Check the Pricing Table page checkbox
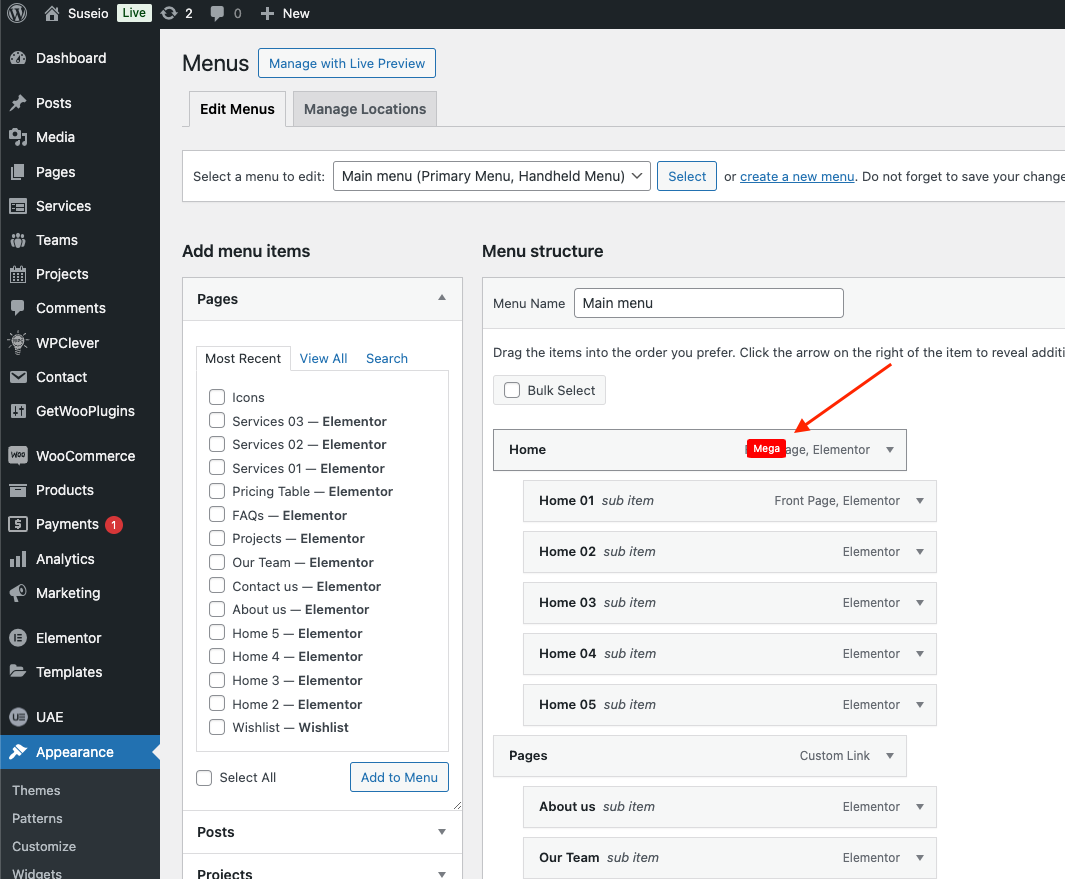The image size is (1065, 879). tap(217, 491)
